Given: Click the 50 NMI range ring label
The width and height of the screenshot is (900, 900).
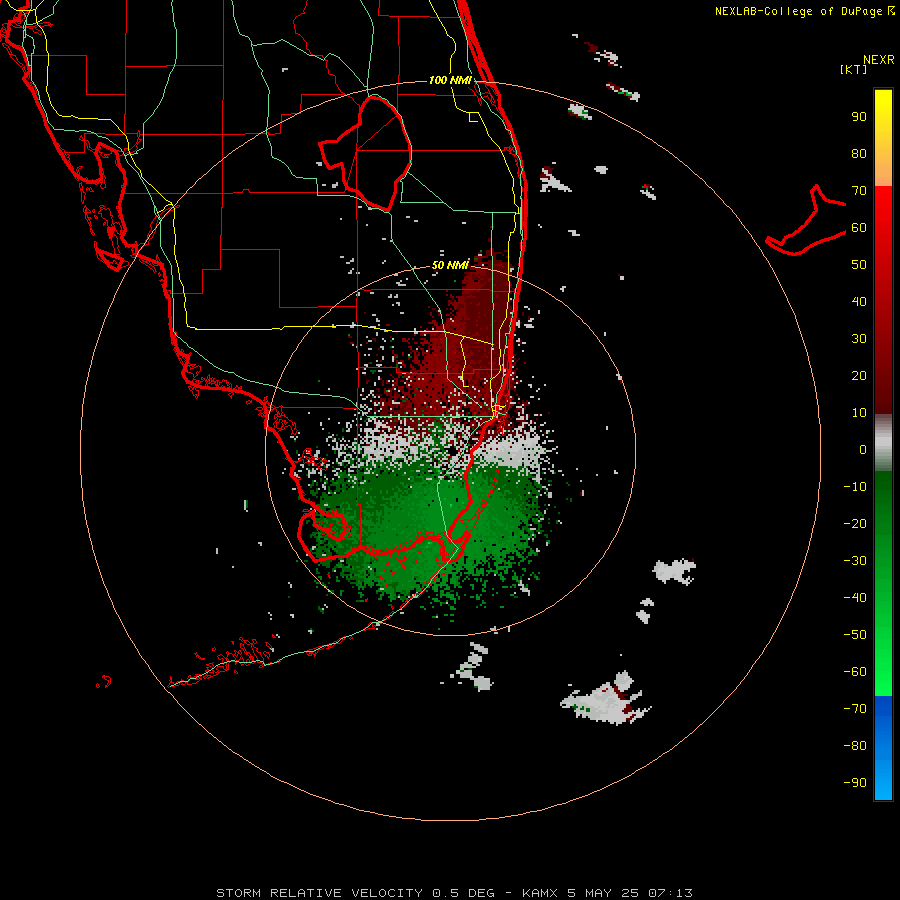Looking at the screenshot, I should pos(450,265).
